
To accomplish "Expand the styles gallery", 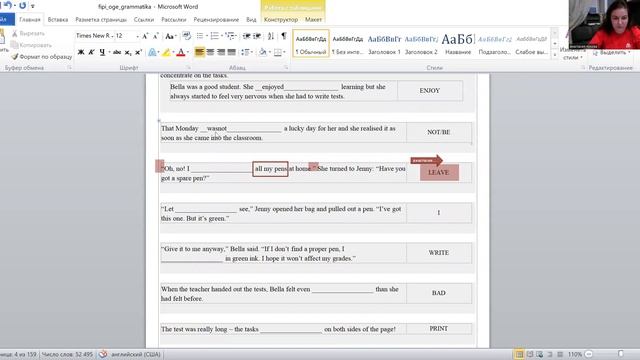I will coord(554,53).
